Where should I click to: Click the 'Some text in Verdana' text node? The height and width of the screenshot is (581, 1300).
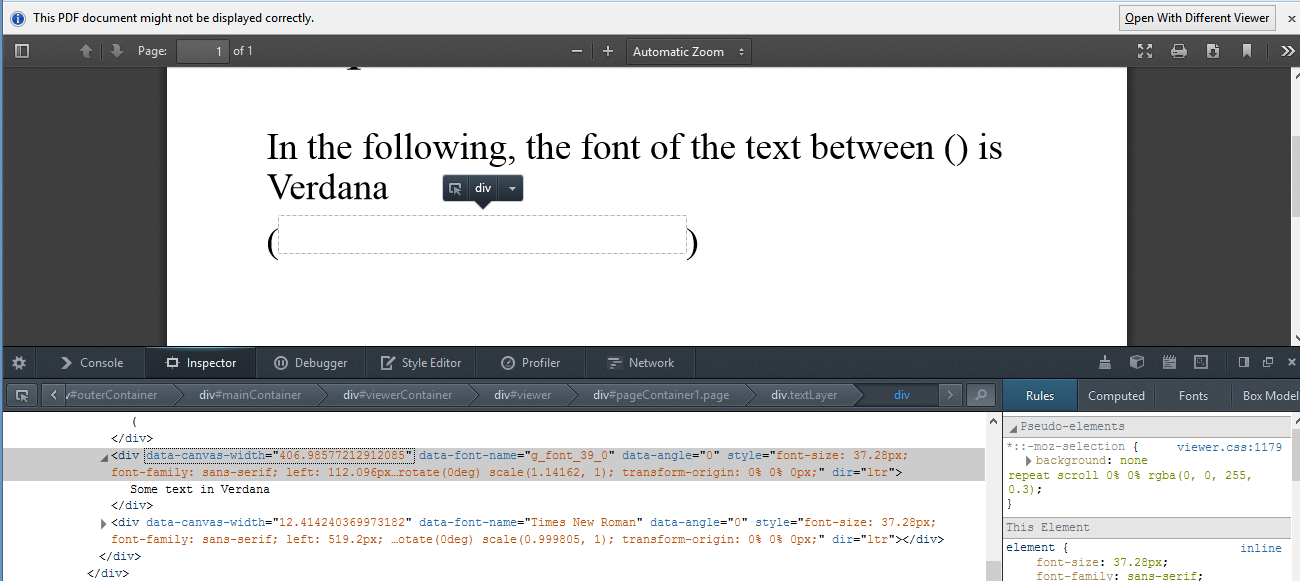(200, 489)
